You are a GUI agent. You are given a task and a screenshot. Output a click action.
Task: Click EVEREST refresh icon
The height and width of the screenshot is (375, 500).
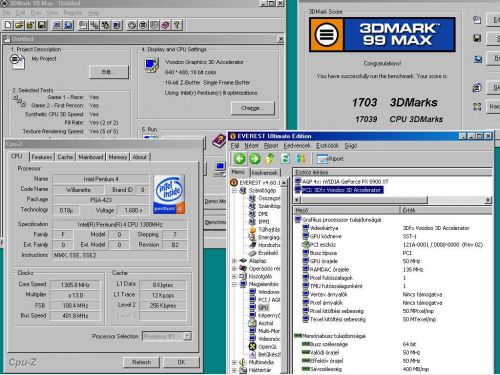point(285,159)
